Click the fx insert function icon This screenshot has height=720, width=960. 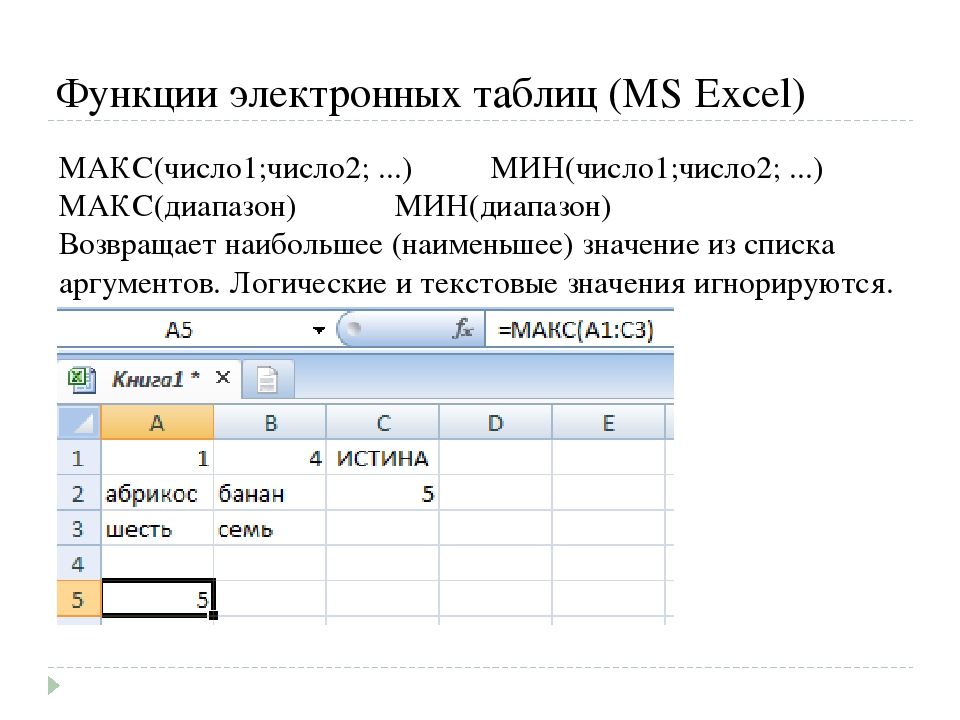463,329
